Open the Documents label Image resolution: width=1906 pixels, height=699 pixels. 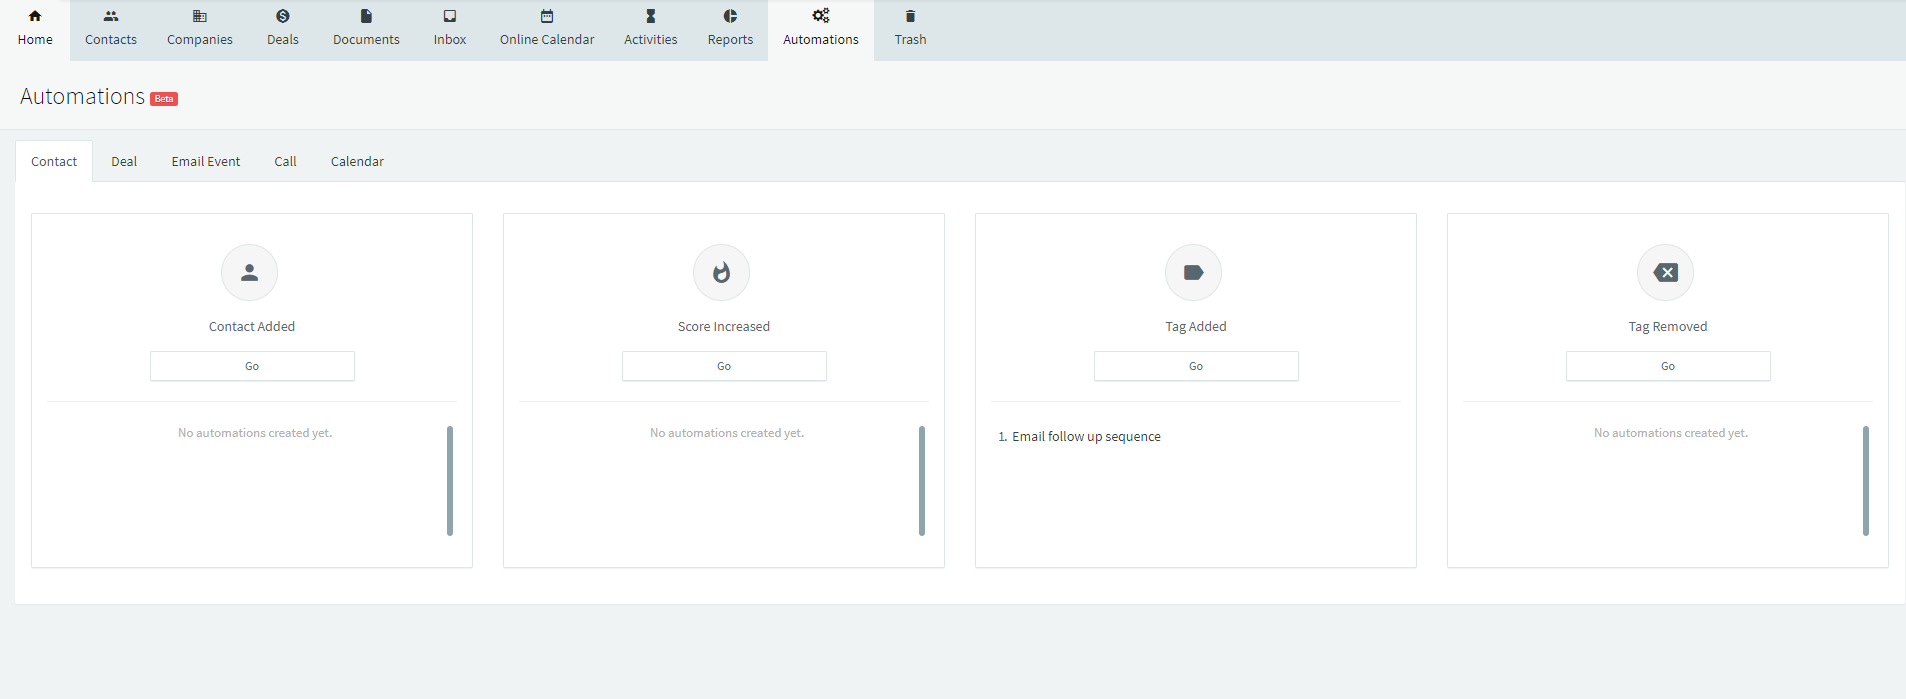(x=366, y=40)
